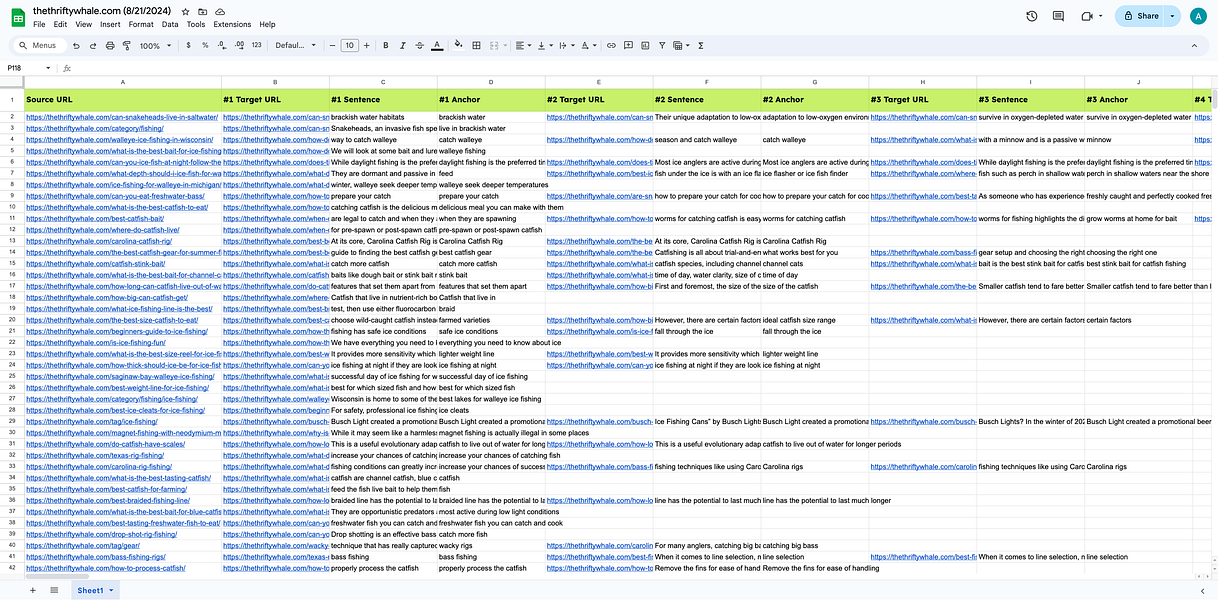Click the Insert link icon
Image resolution: width=1218 pixels, height=600 pixels.
pyautogui.click(x=611, y=45)
